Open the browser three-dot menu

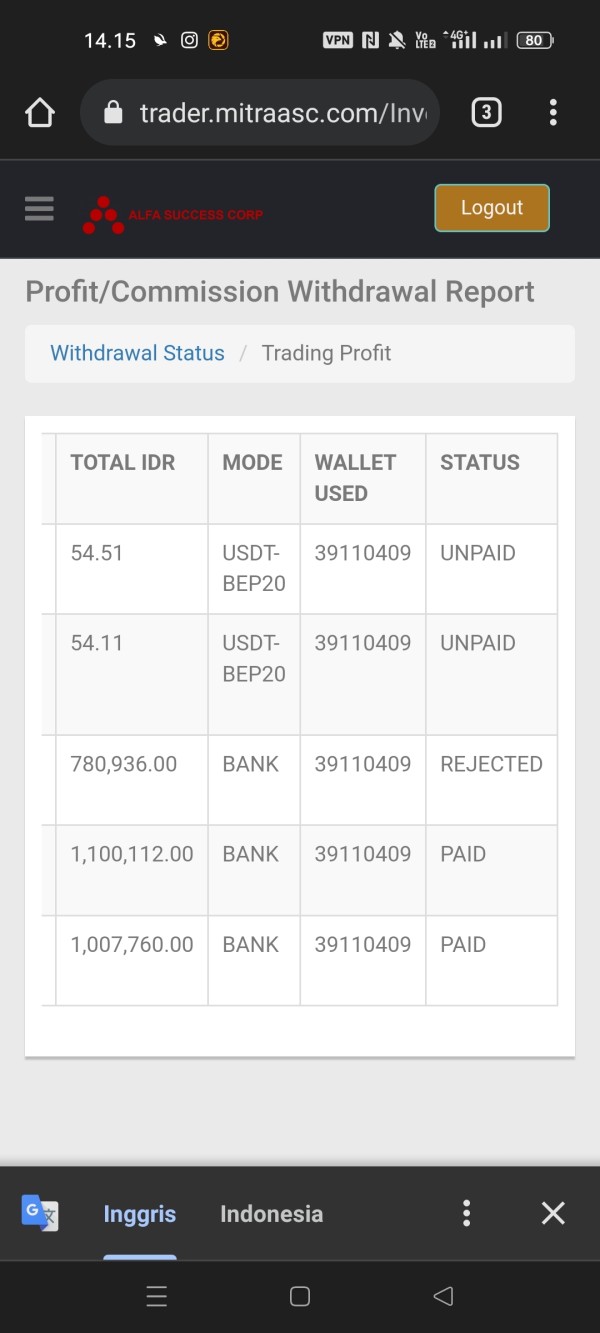pos(553,113)
